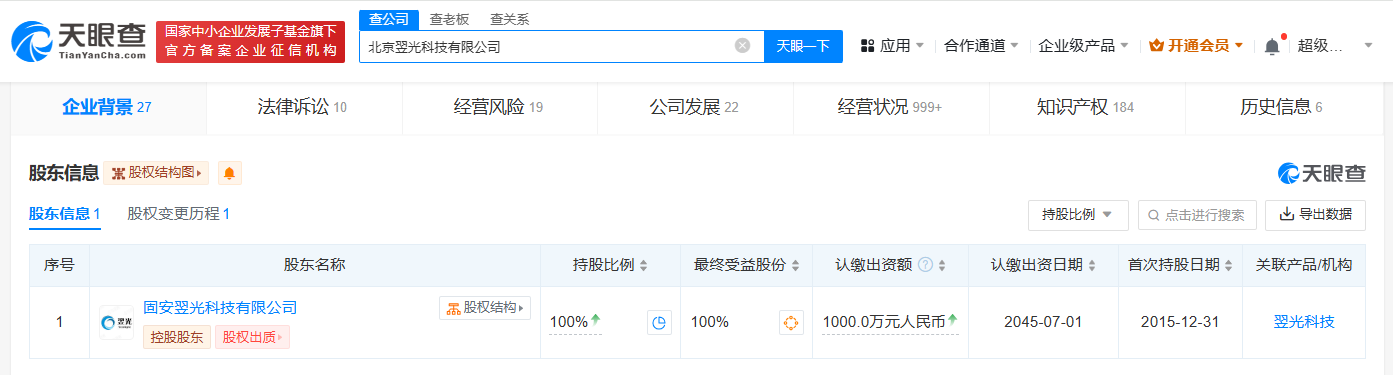Expand the 股权结构 button in the shareholder row
Image resolution: width=1393 pixels, height=375 pixels.
[x=485, y=308]
